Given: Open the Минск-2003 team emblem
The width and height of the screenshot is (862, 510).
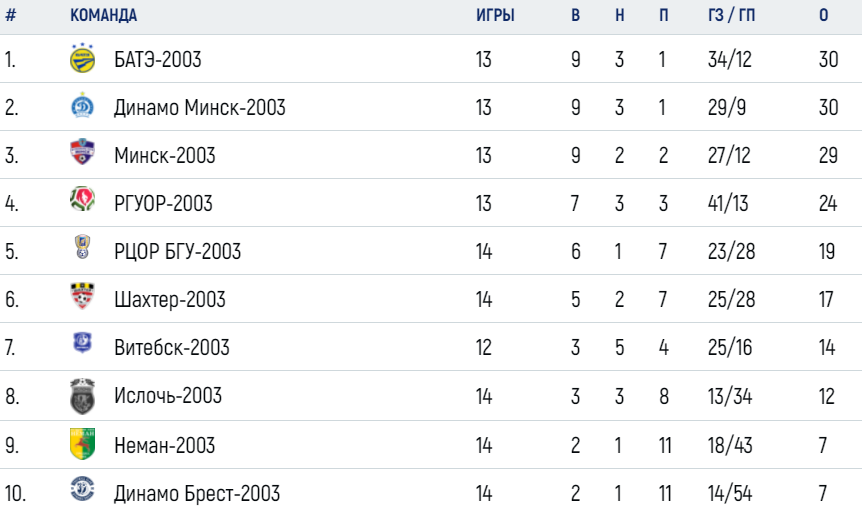Looking at the screenshot, I should tap(82, 152).
